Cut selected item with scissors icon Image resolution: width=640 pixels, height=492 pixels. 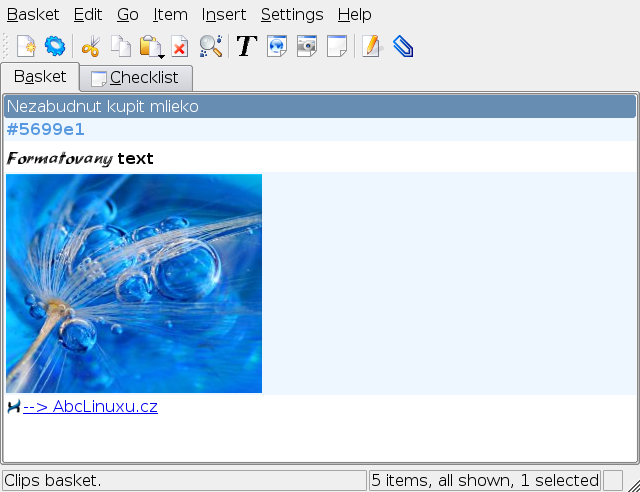pyautogui.click(x=91, y=46)
